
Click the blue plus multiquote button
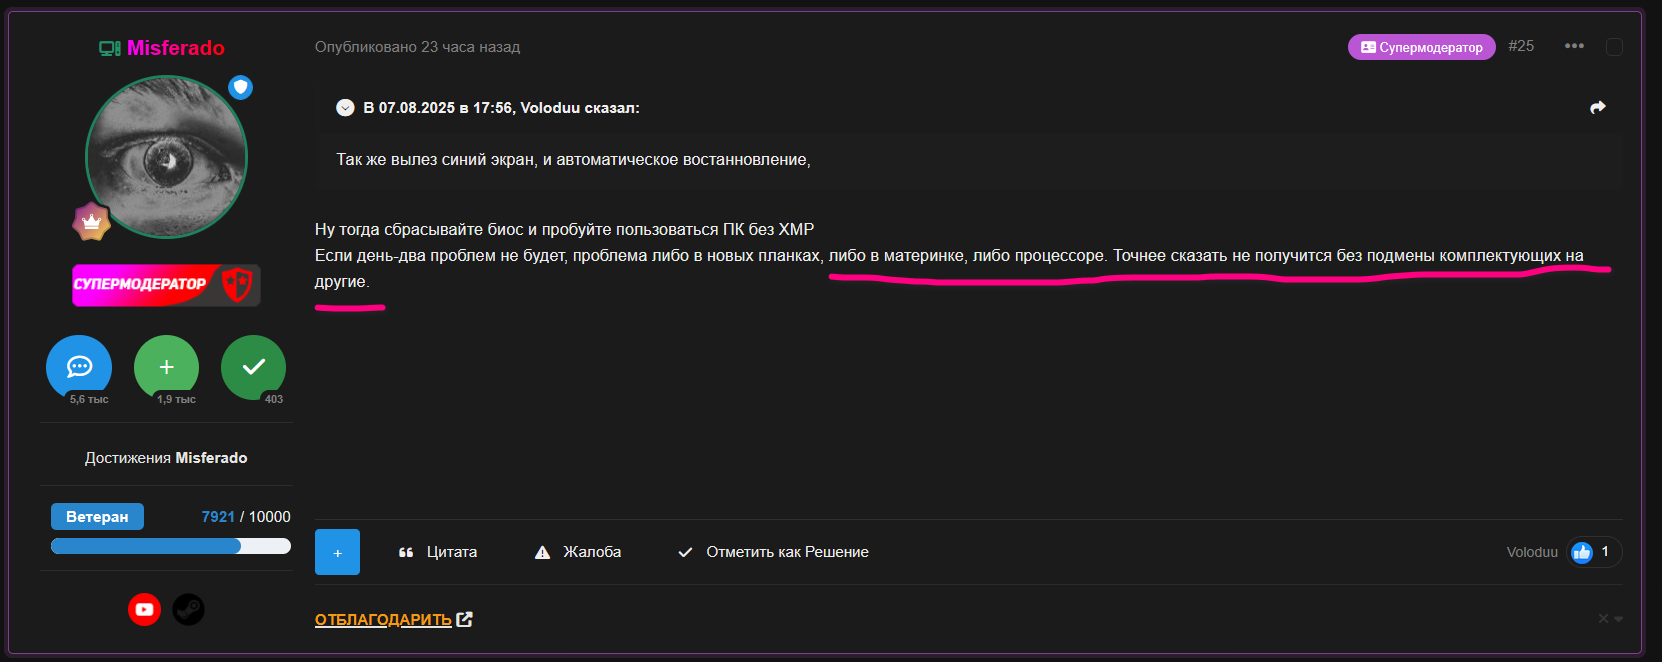click(337, 552)
